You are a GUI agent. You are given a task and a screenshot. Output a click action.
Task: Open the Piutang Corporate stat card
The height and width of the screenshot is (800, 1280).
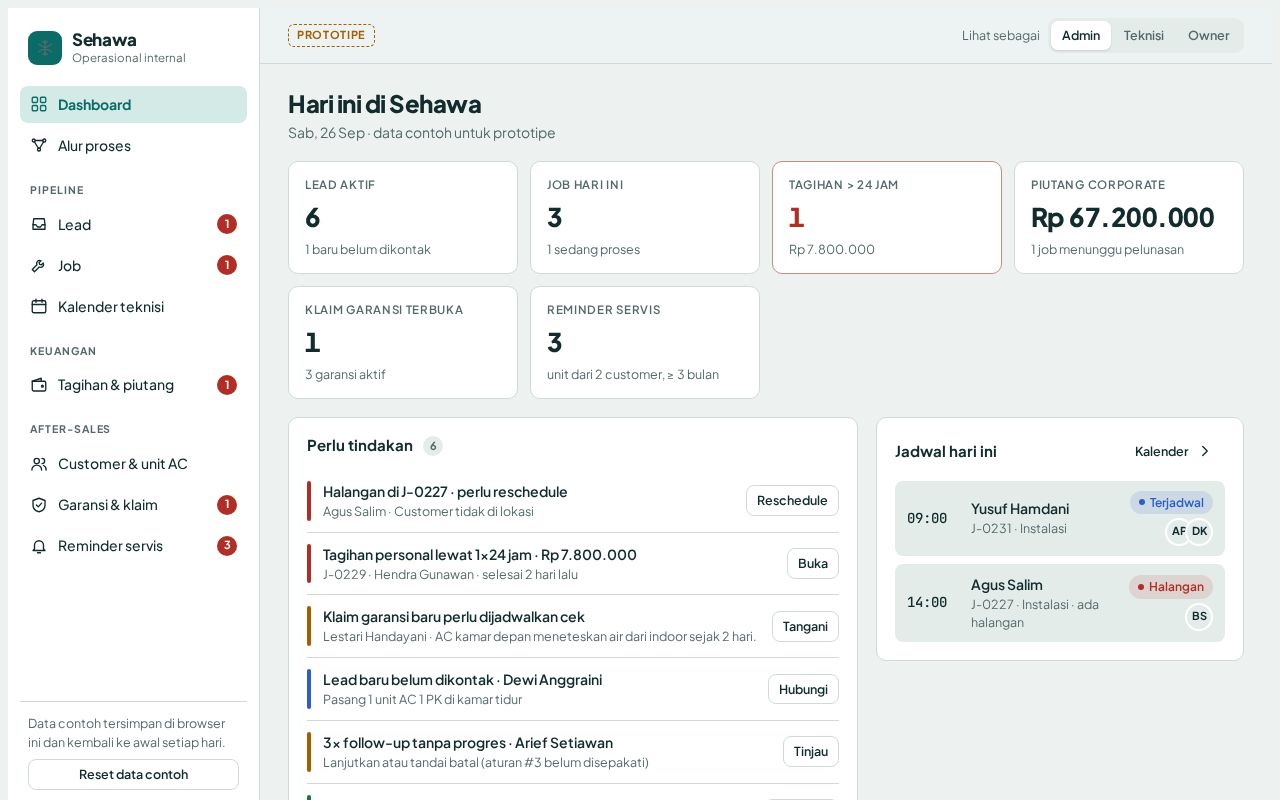pyautogui.click(x=1129, y=217)
